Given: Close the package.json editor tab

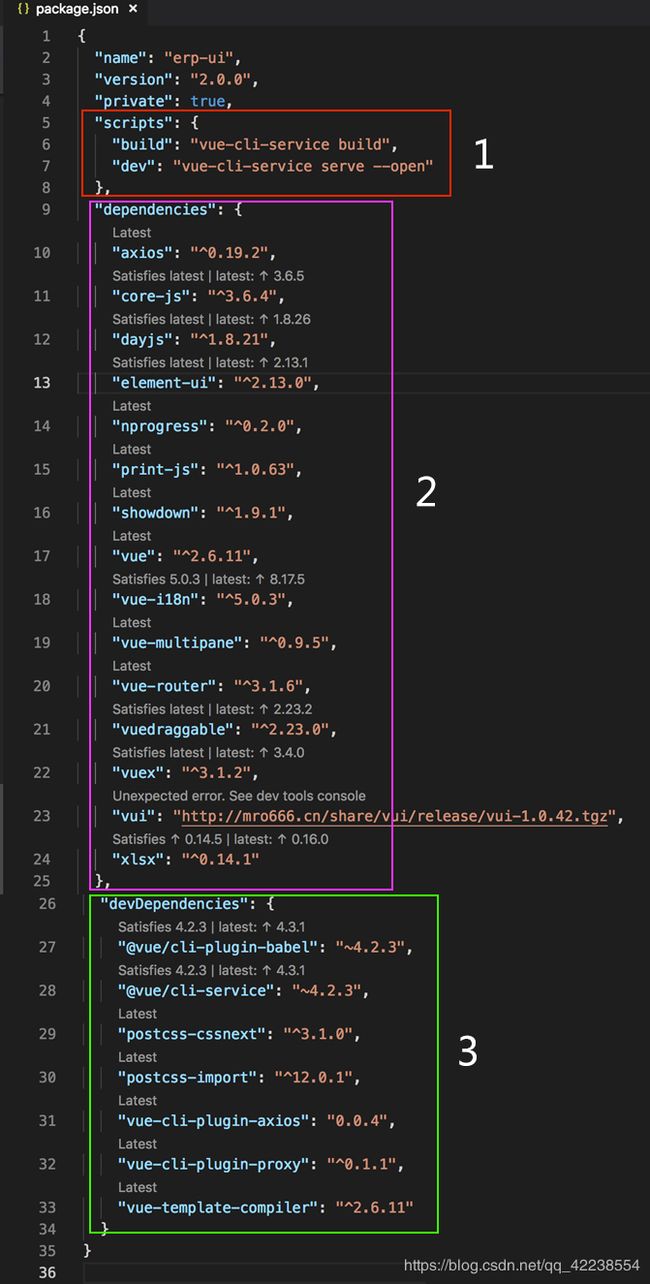Looking at the screenshot, I should (133, 9).
